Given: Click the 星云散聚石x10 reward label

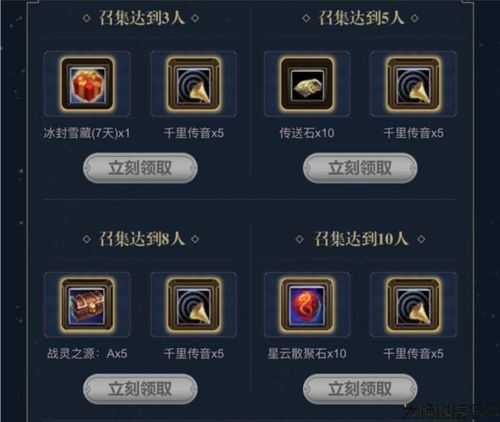Looking at the screenshot, I should 307,354.
